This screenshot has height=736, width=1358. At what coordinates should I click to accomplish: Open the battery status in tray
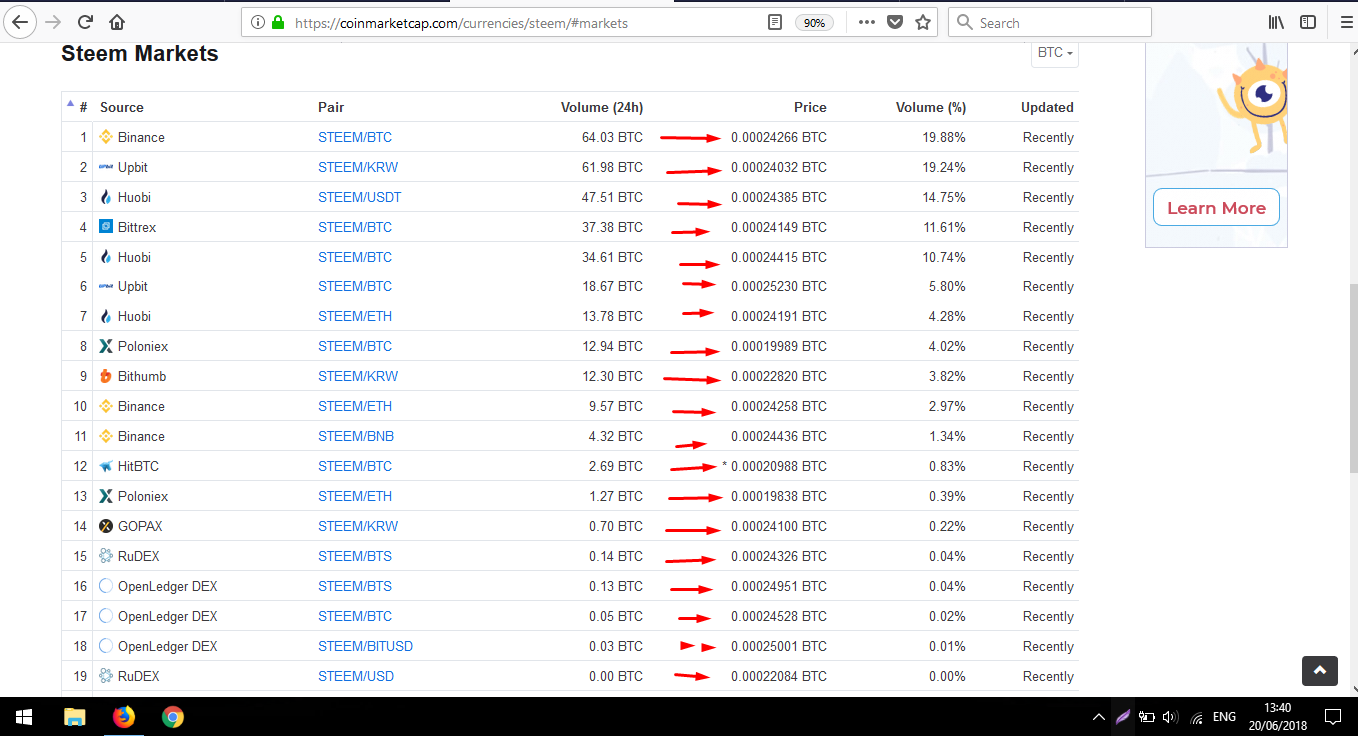pyautogui.click(x=1147, y=717)
